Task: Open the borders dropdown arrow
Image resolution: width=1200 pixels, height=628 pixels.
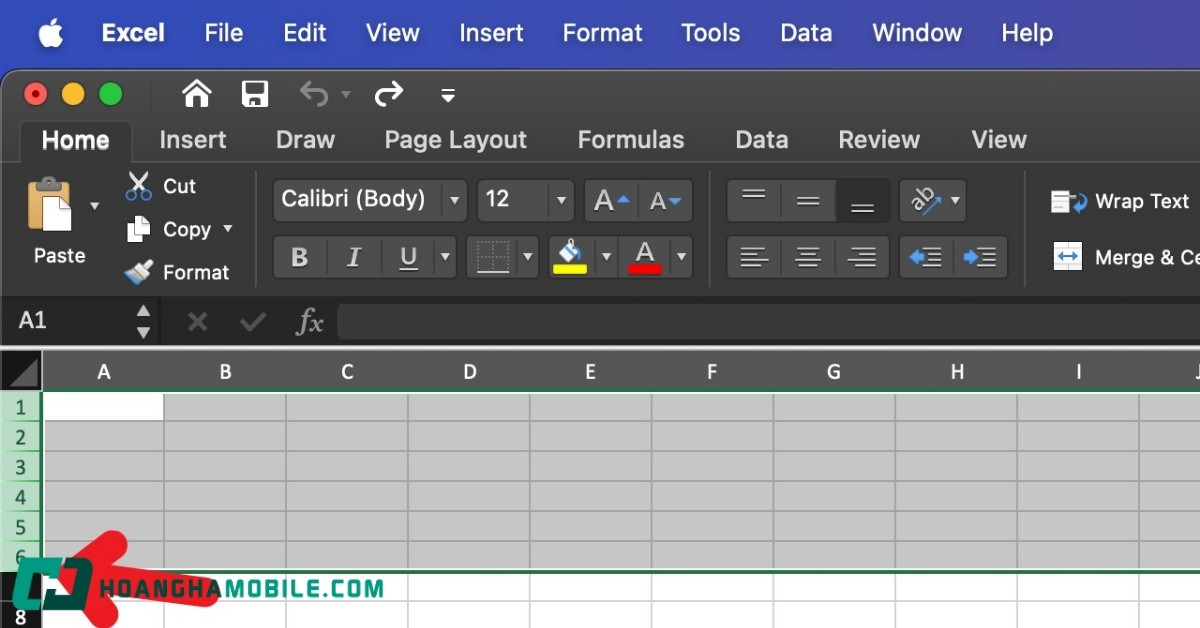Action: [x=527, y=258]
